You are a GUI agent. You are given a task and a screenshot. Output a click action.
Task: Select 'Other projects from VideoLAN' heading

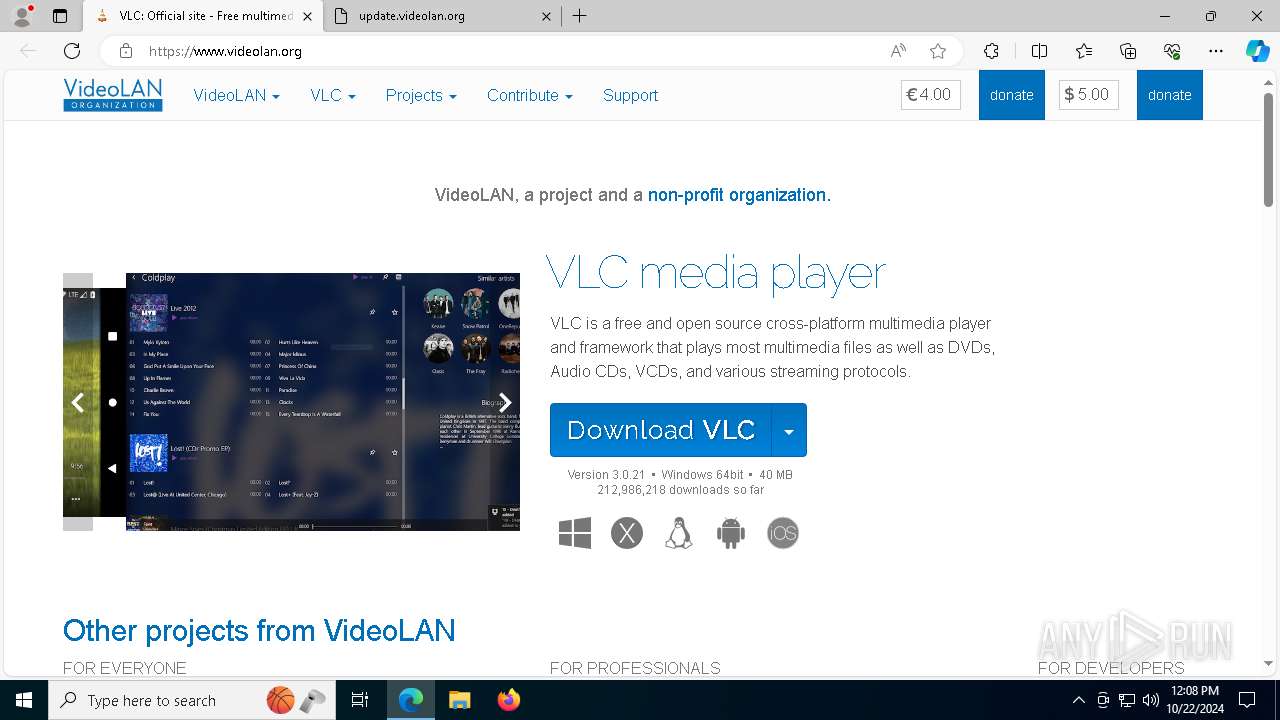[x=259, y=631]
